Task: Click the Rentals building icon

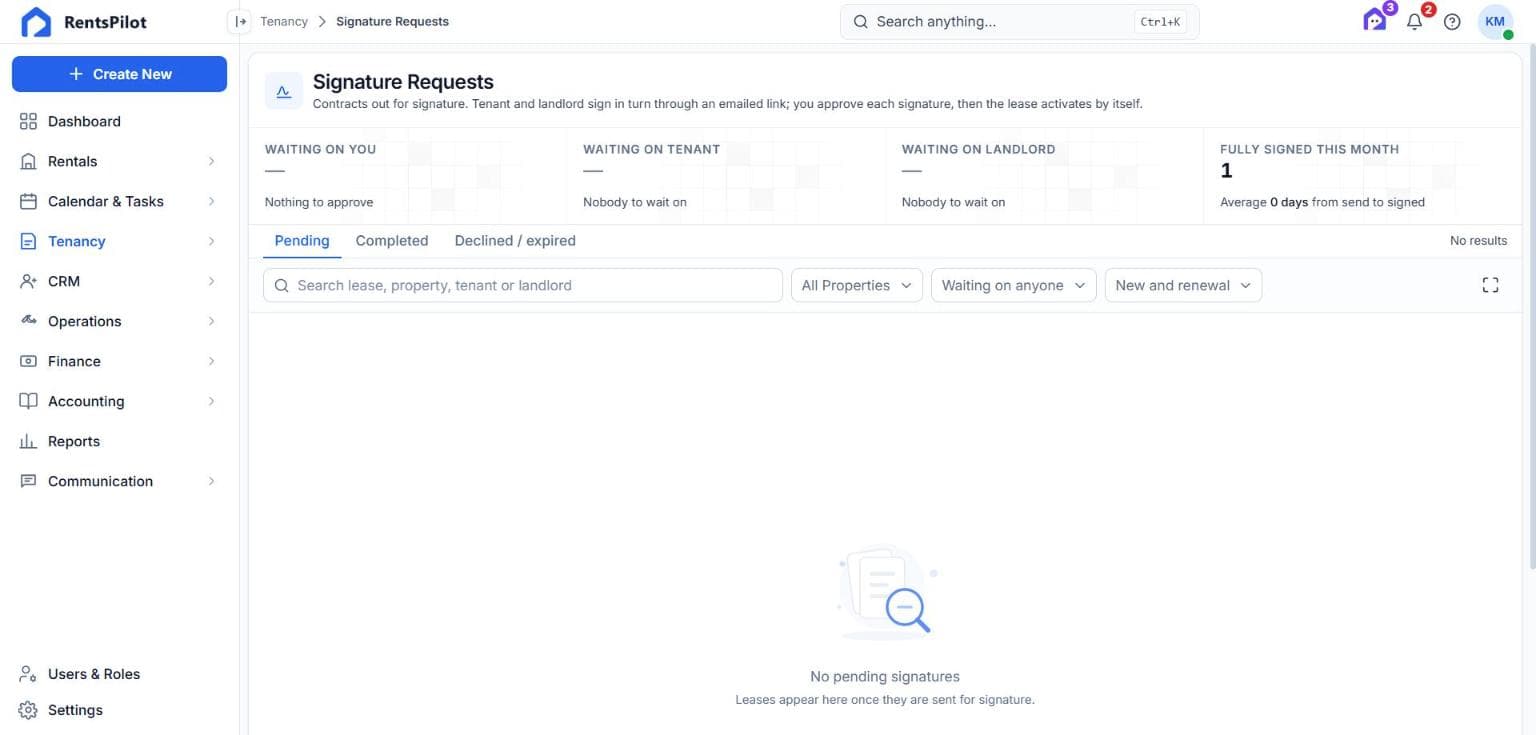Action: point(28,161)
